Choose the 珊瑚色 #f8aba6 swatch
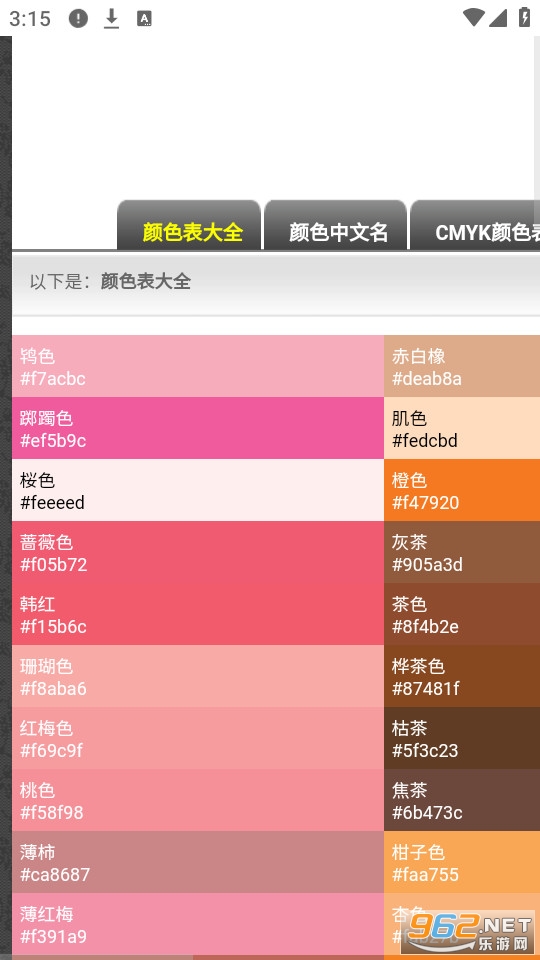Viewport: 540px width, 960px height. (x=198, y=676)
